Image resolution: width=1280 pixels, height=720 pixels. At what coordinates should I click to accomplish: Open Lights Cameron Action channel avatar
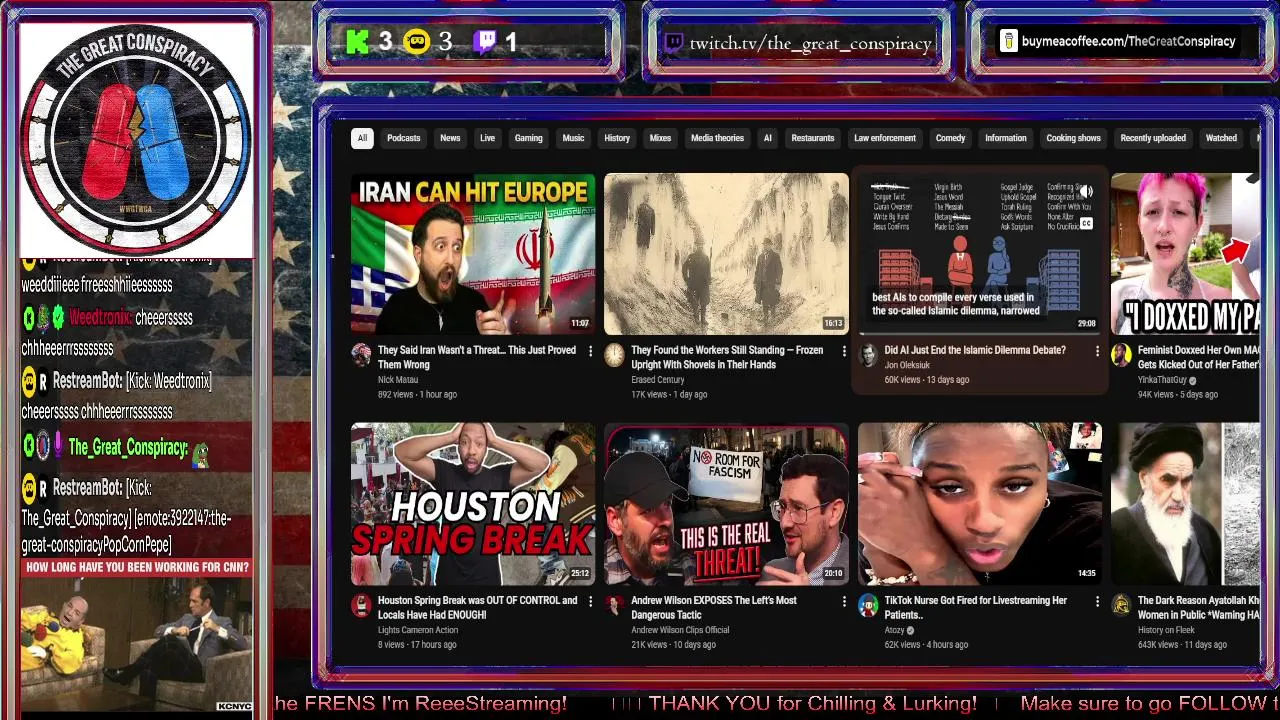click(x=361, y=605)
